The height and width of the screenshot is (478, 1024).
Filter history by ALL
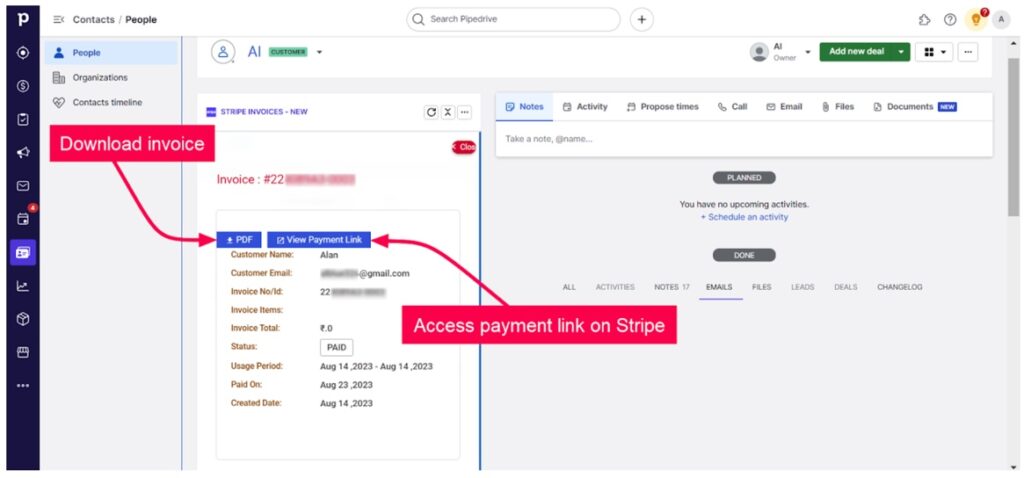coord(569,287)
